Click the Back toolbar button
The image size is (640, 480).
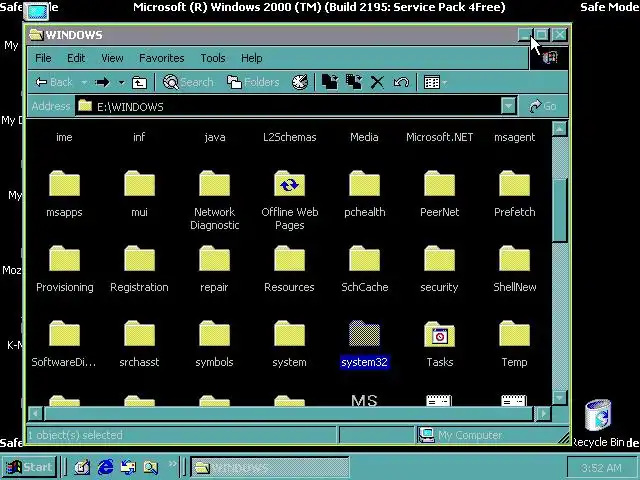[54, 82]
